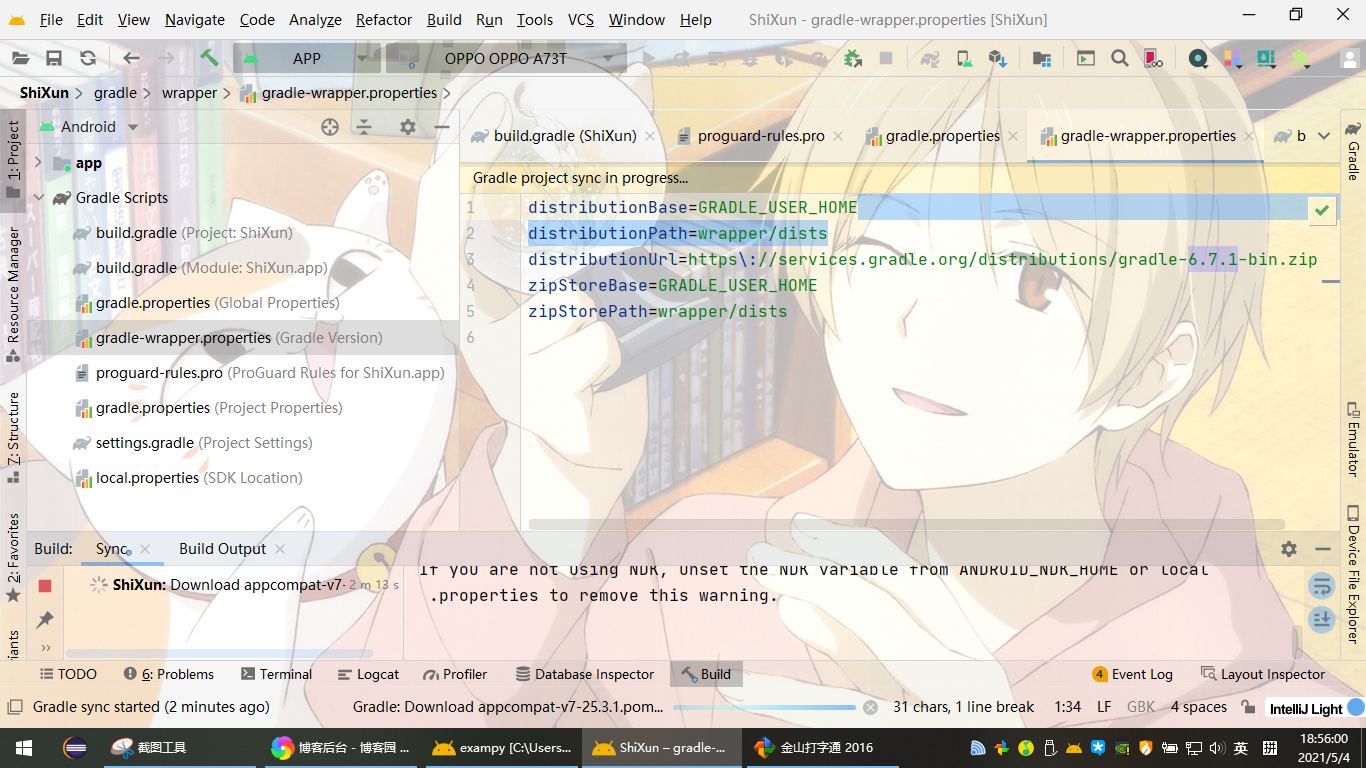Open the Refactor menu
This screenshot has width=1366, height=768.
[x=384, y=20]
